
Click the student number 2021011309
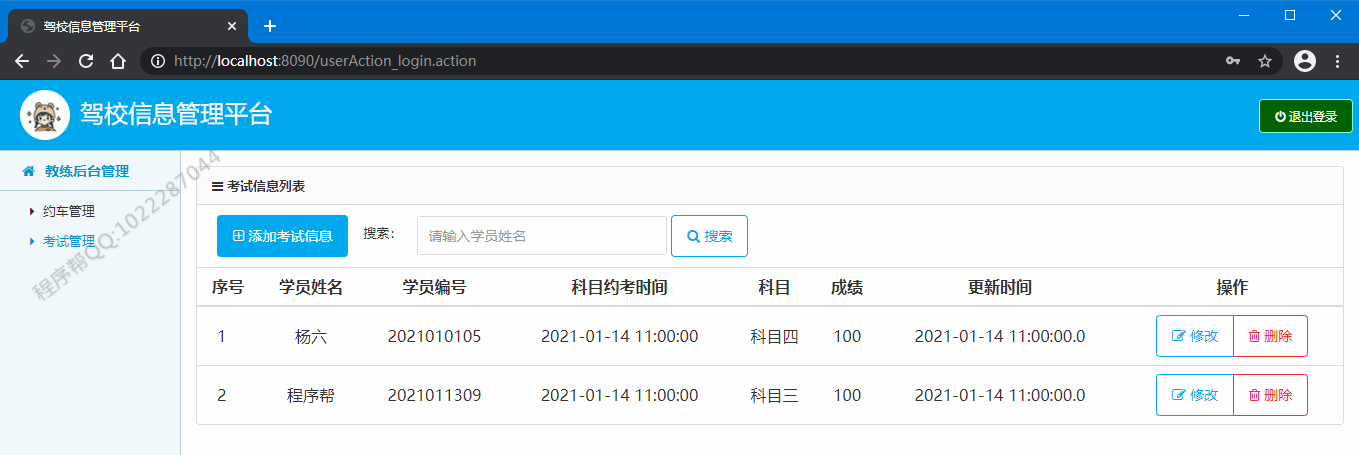click(x=434, y=396)
